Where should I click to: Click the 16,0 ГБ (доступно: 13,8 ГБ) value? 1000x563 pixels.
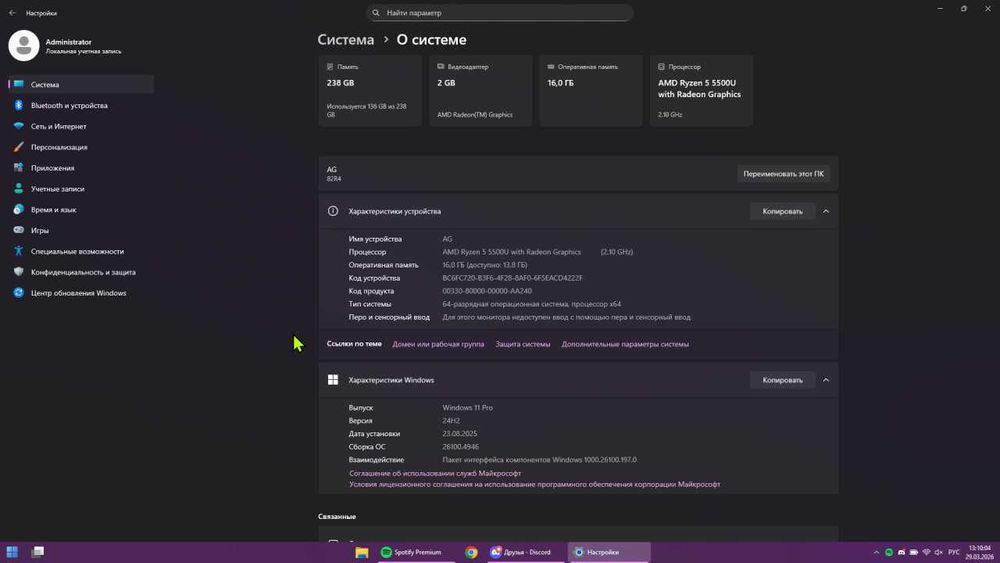[485, 265]
